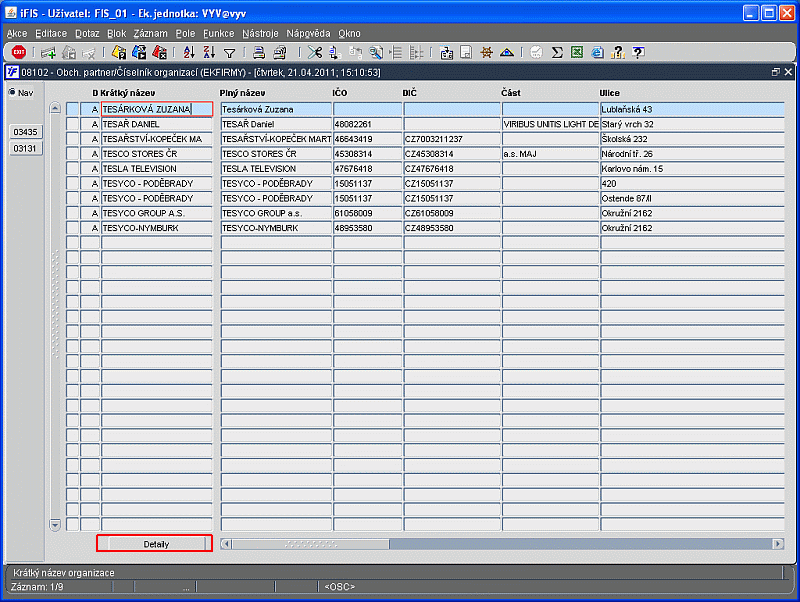Click the TESÁRKOVÁ ZUZANA short name field

click(x=157, y=109)
